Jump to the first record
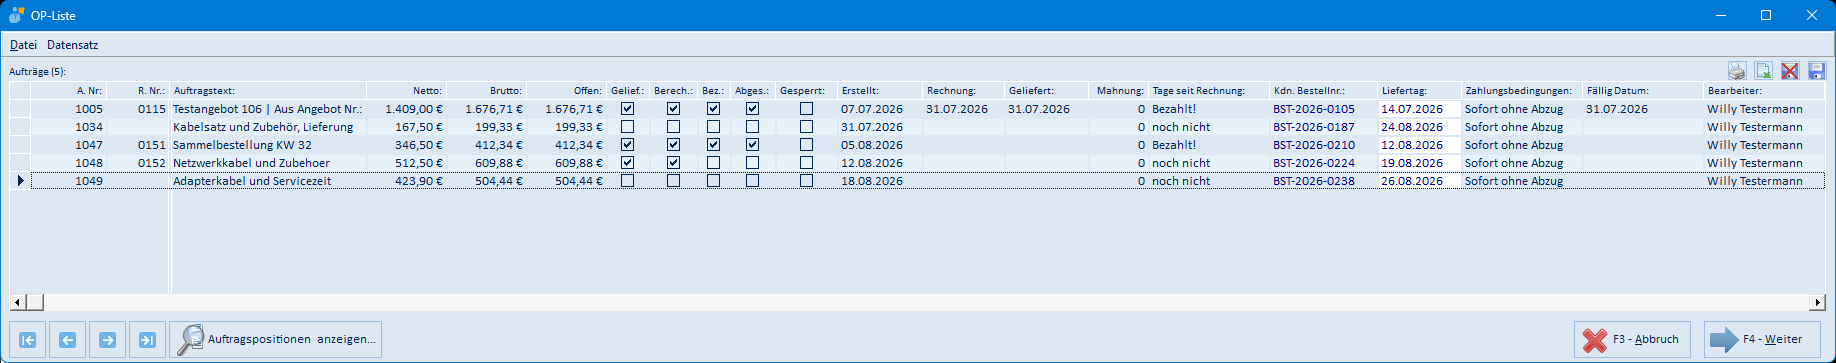The image size is (1836, 363). (x=28, y=340)
